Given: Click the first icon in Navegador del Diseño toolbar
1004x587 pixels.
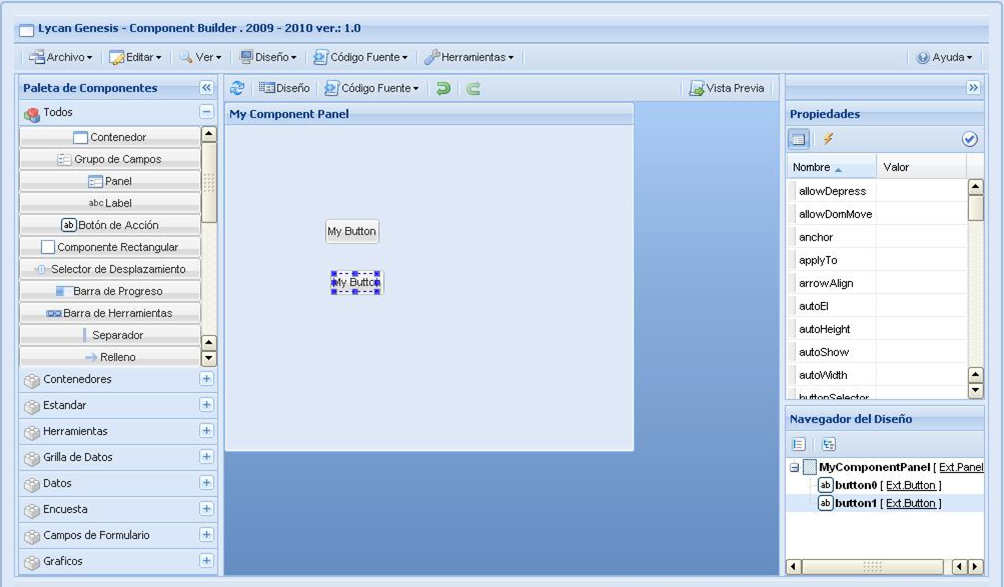Looking at the screenshot, I should 799,444.
